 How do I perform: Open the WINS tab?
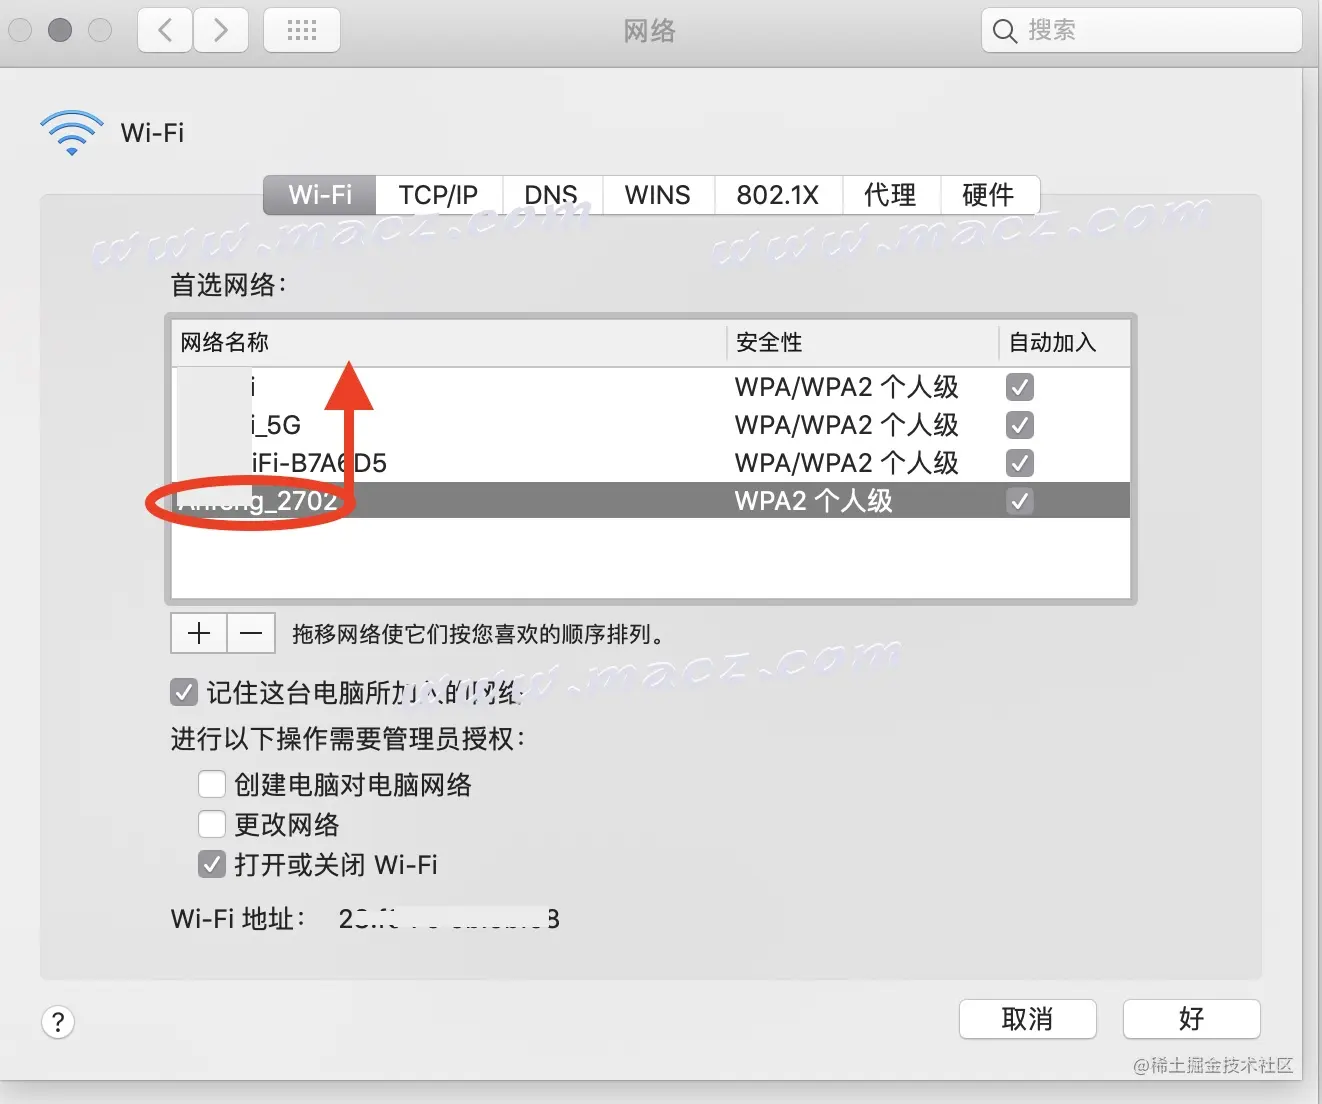point(657,195)
